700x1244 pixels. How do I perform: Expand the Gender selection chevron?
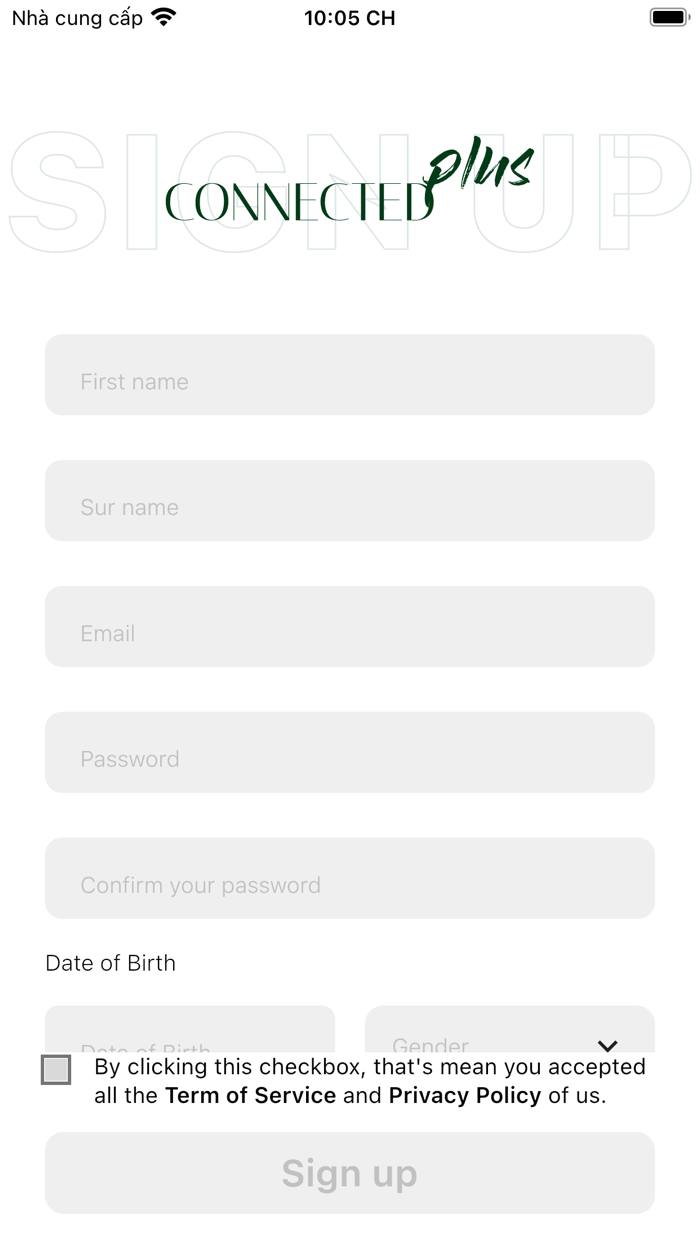point(607,1045)
